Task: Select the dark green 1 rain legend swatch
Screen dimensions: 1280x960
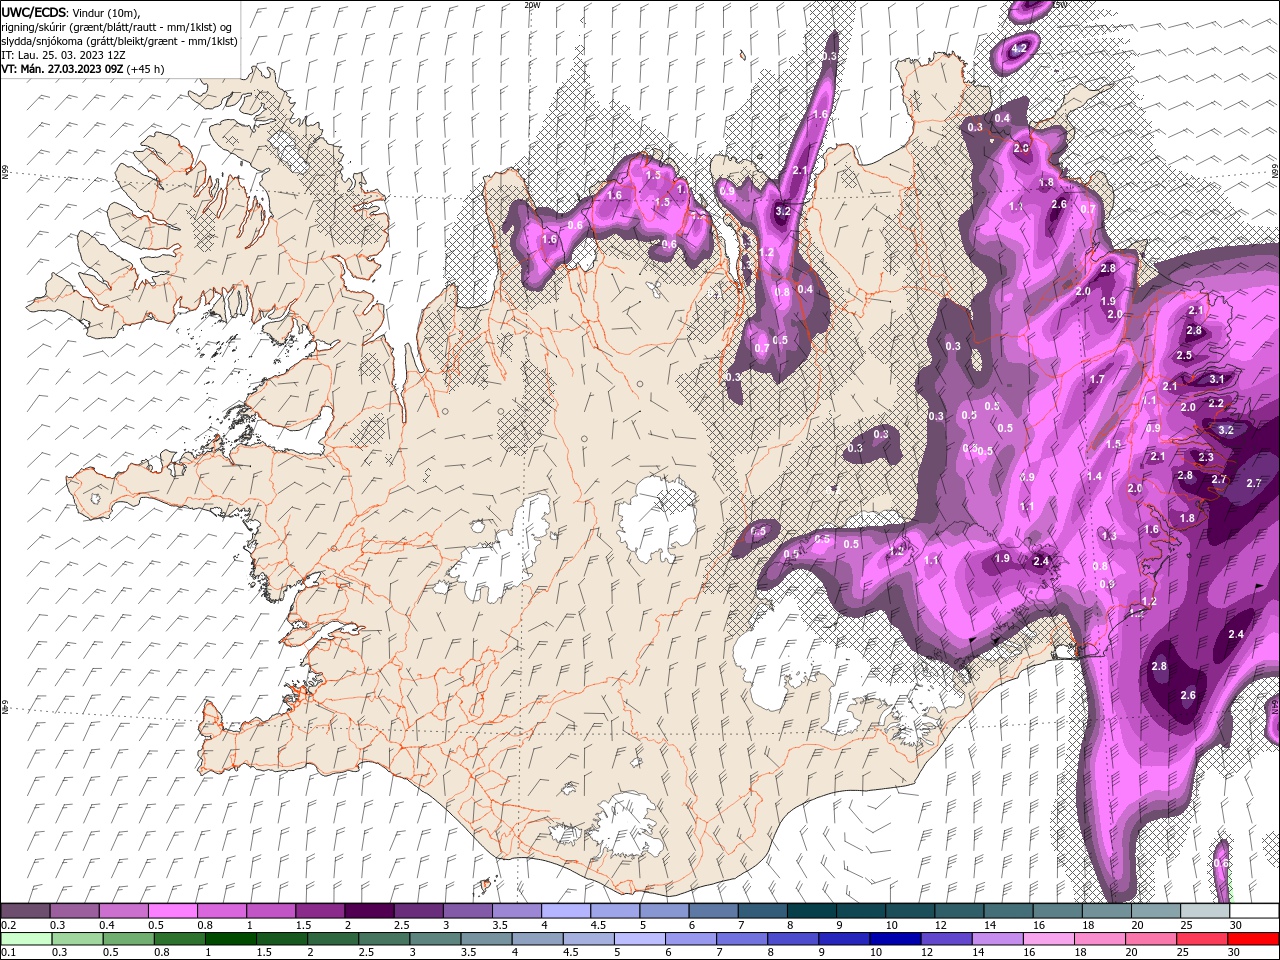Action: click(231, 938)
